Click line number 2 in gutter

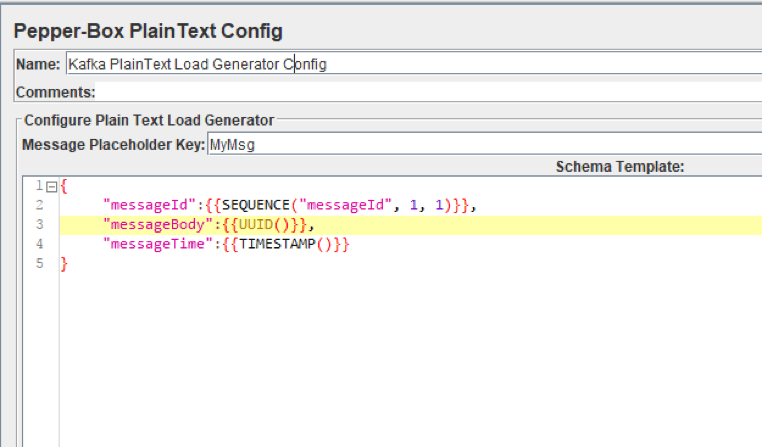click(x=39, y=205)
